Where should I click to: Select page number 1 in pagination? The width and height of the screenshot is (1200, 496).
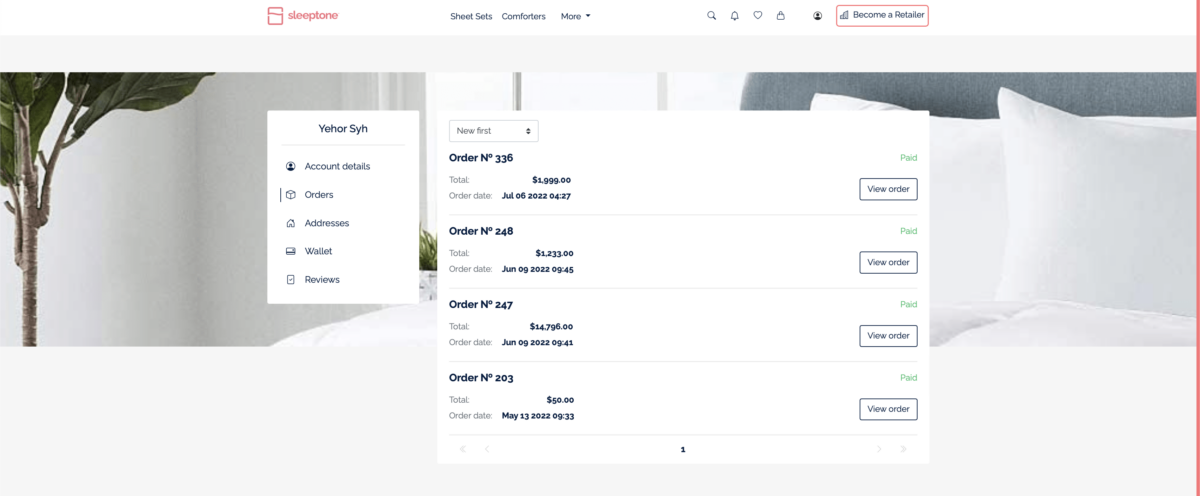coord(683,449)
